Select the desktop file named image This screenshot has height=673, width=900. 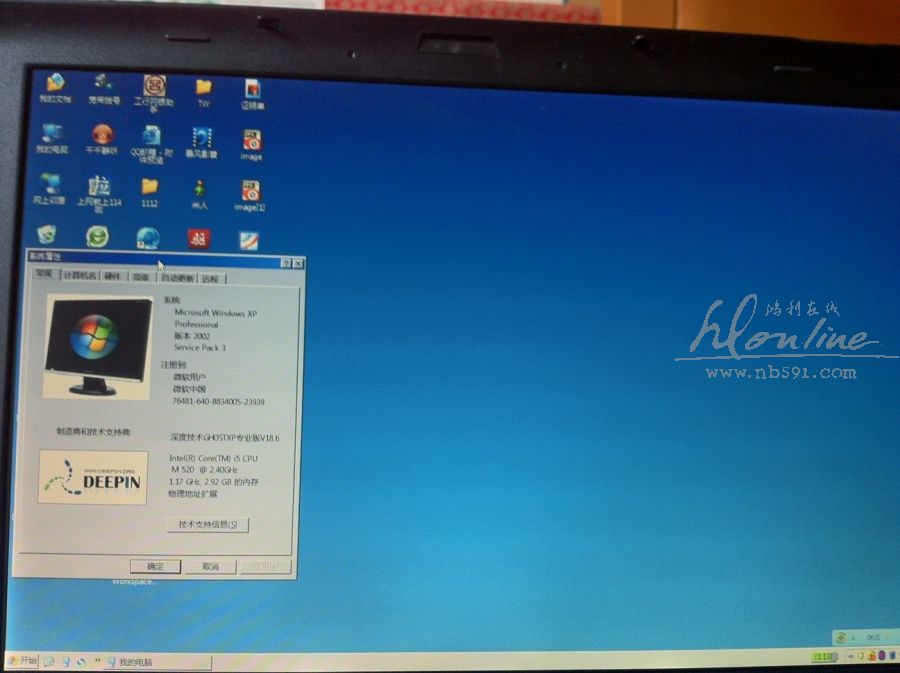coord(251,145)
